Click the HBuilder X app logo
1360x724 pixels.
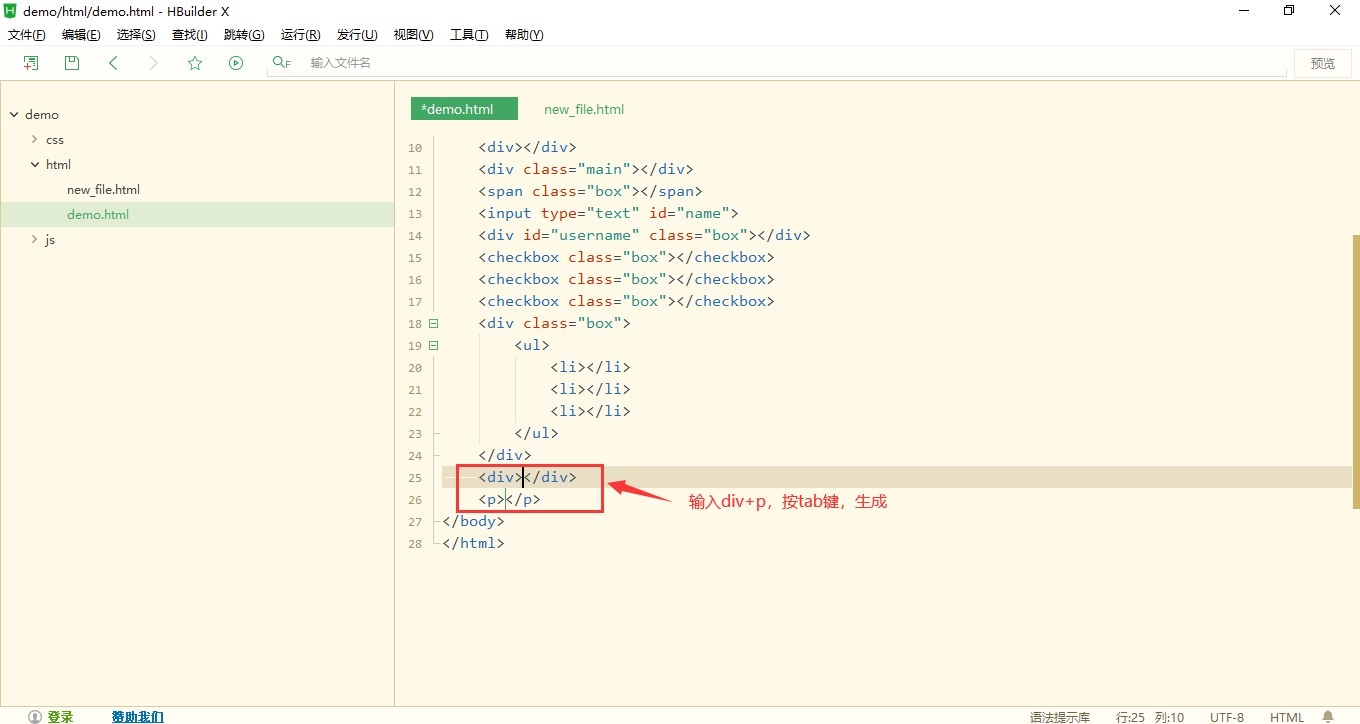[x=11, y=11]
